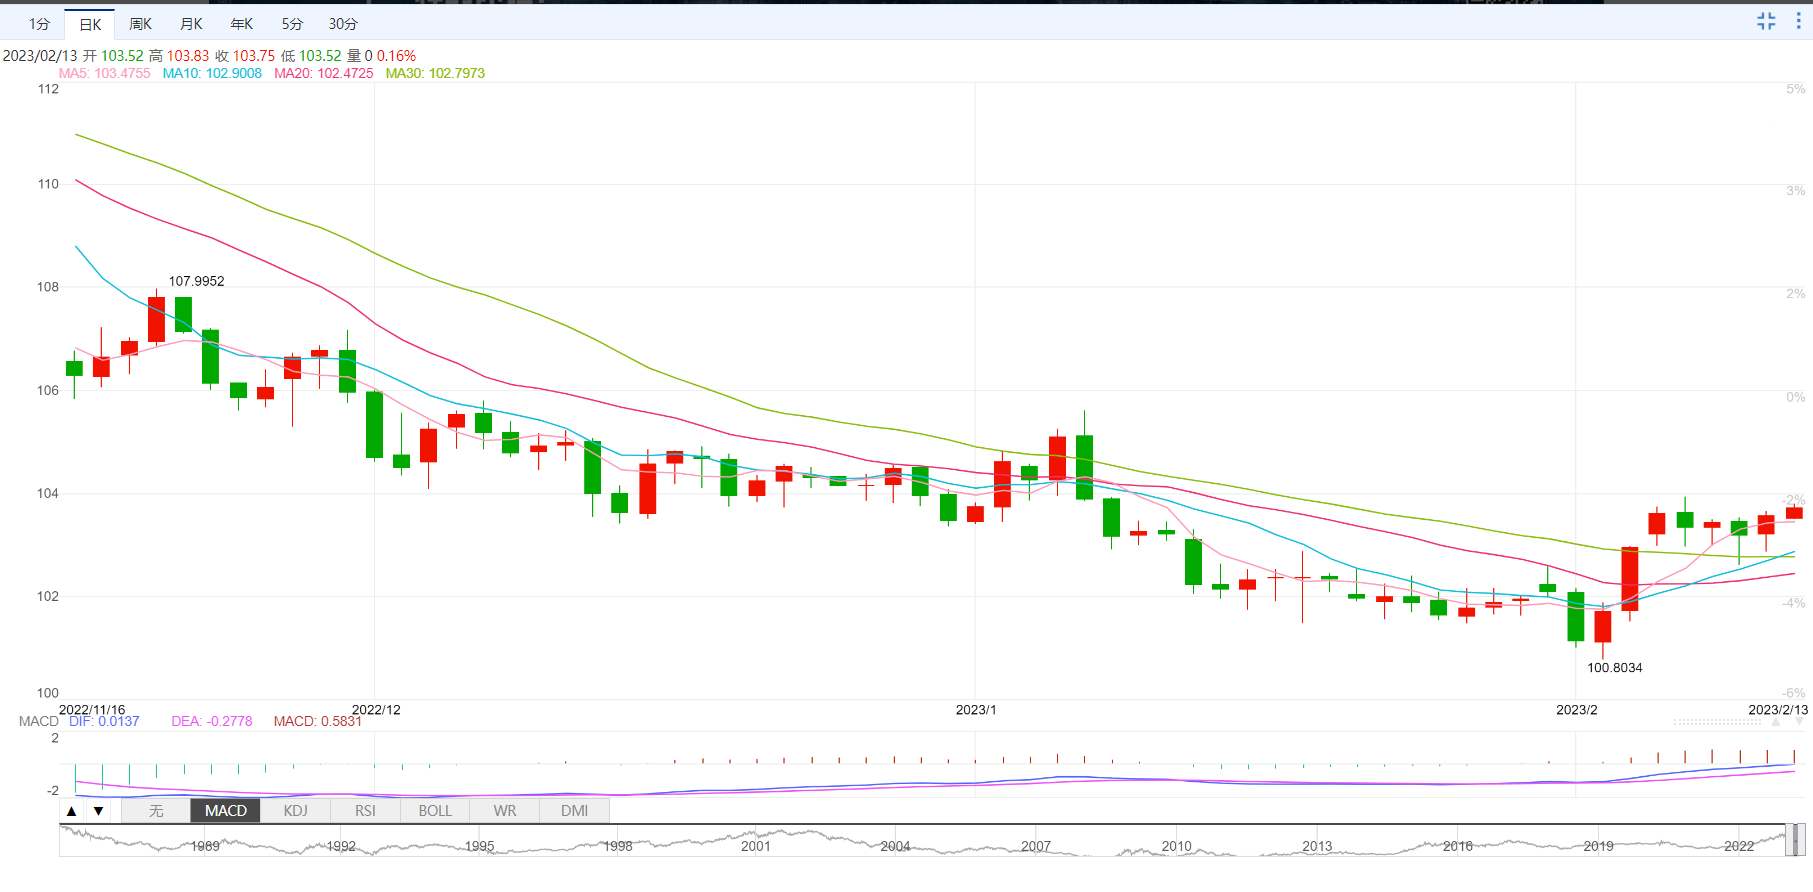Click the gray down triangle under 2023/2/13
The image size is (1813, 892).
[1799, 721]
